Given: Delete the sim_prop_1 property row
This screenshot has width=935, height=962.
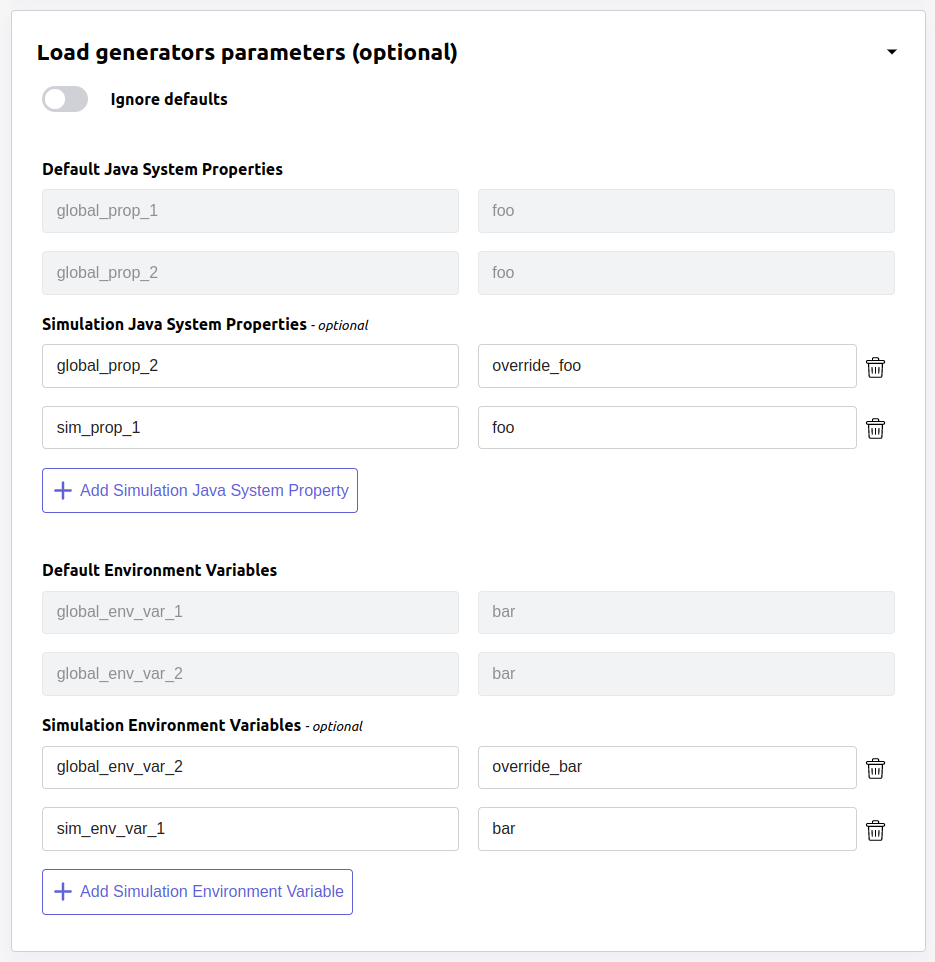Looking at the screenshot, I should point(875,428).
